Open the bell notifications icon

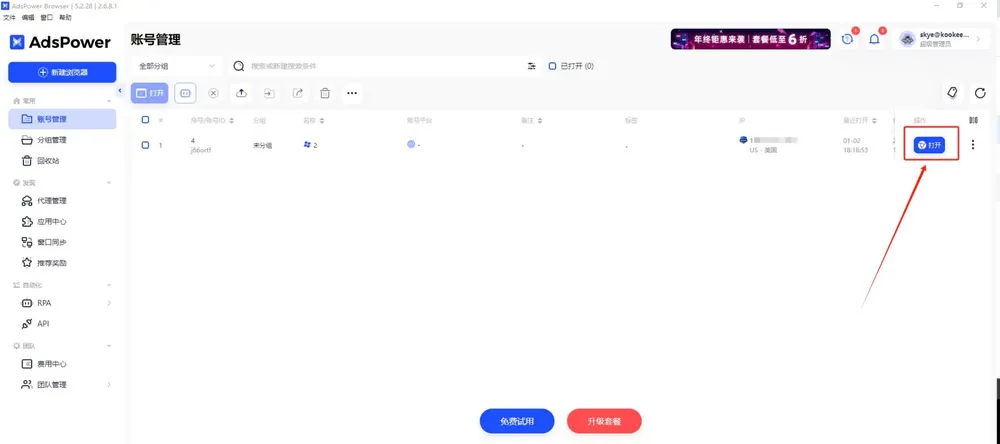click(874, 39)
